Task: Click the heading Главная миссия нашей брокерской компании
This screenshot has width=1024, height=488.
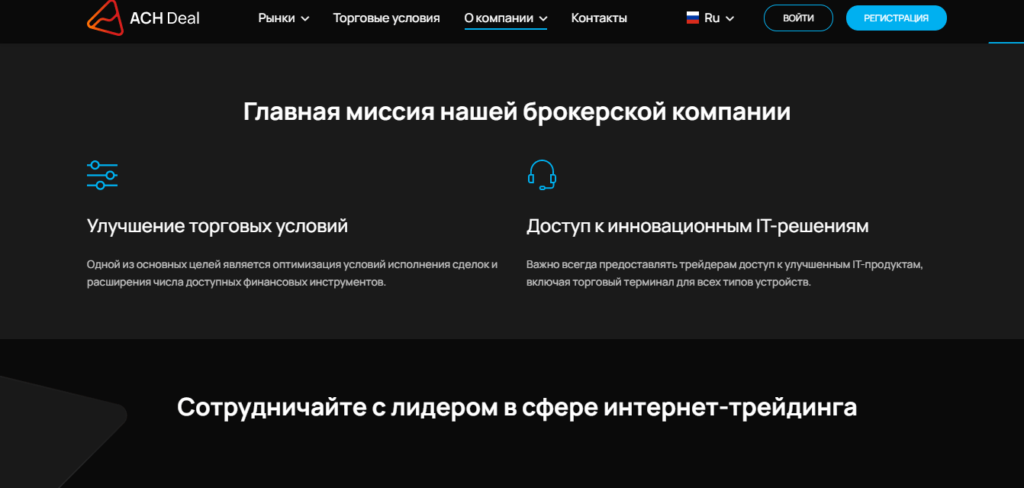Action: point(517,112)
